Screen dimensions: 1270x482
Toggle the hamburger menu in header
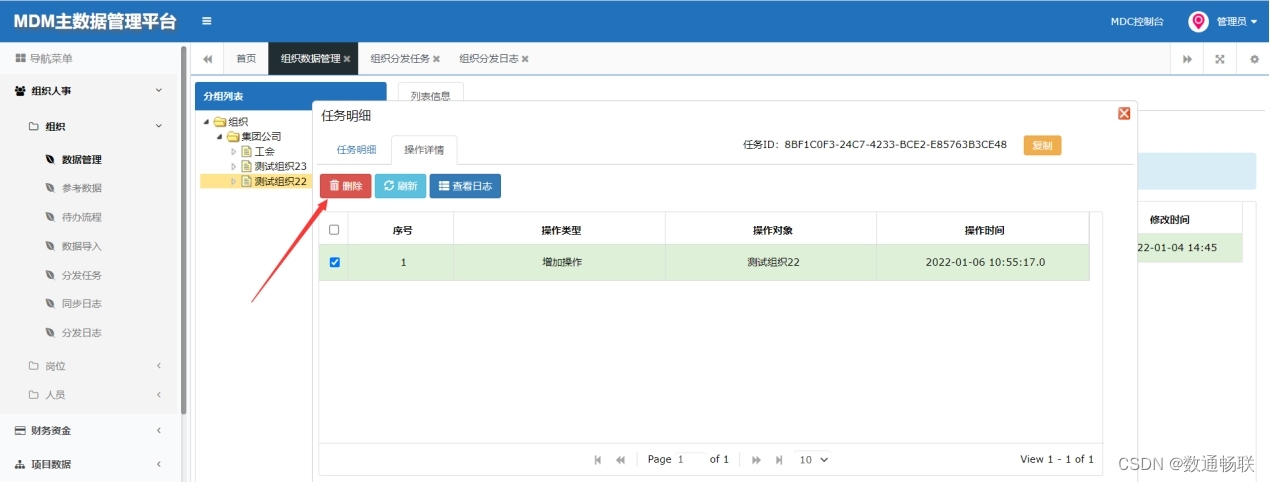click(206, 21)
